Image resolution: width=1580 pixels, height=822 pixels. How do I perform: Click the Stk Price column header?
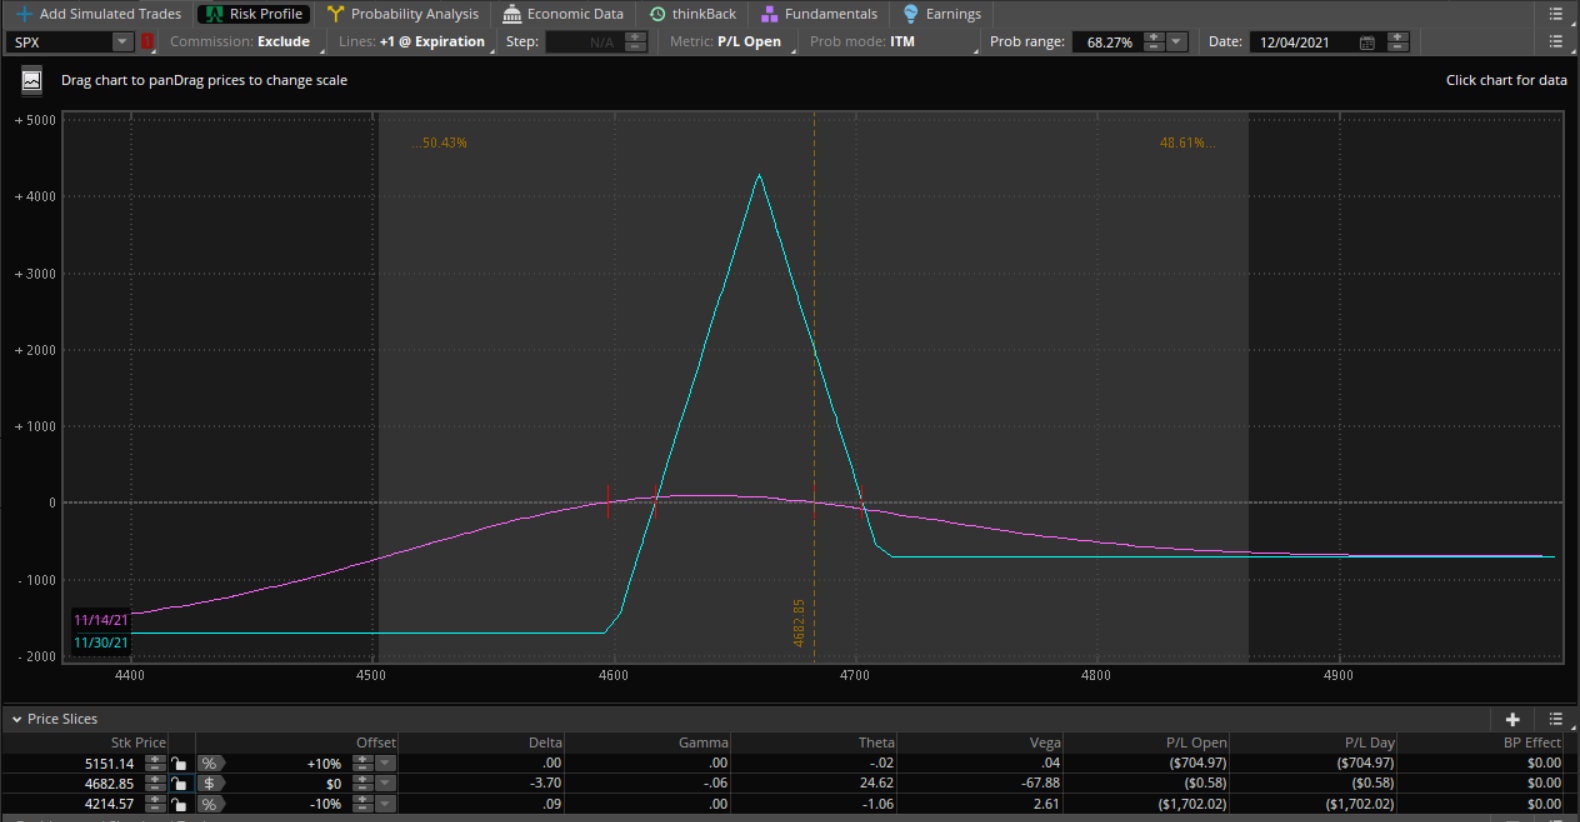138,742
